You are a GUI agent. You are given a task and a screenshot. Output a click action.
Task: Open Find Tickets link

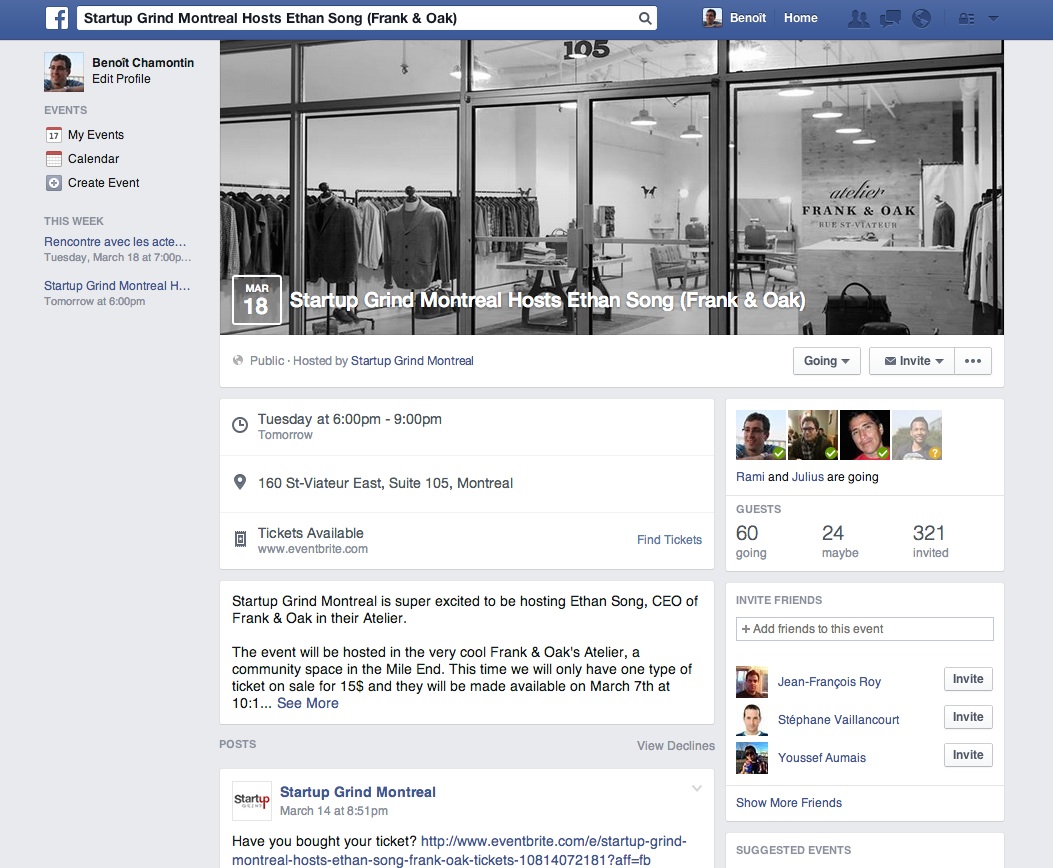pyautogui.click(x=668, y=539)
